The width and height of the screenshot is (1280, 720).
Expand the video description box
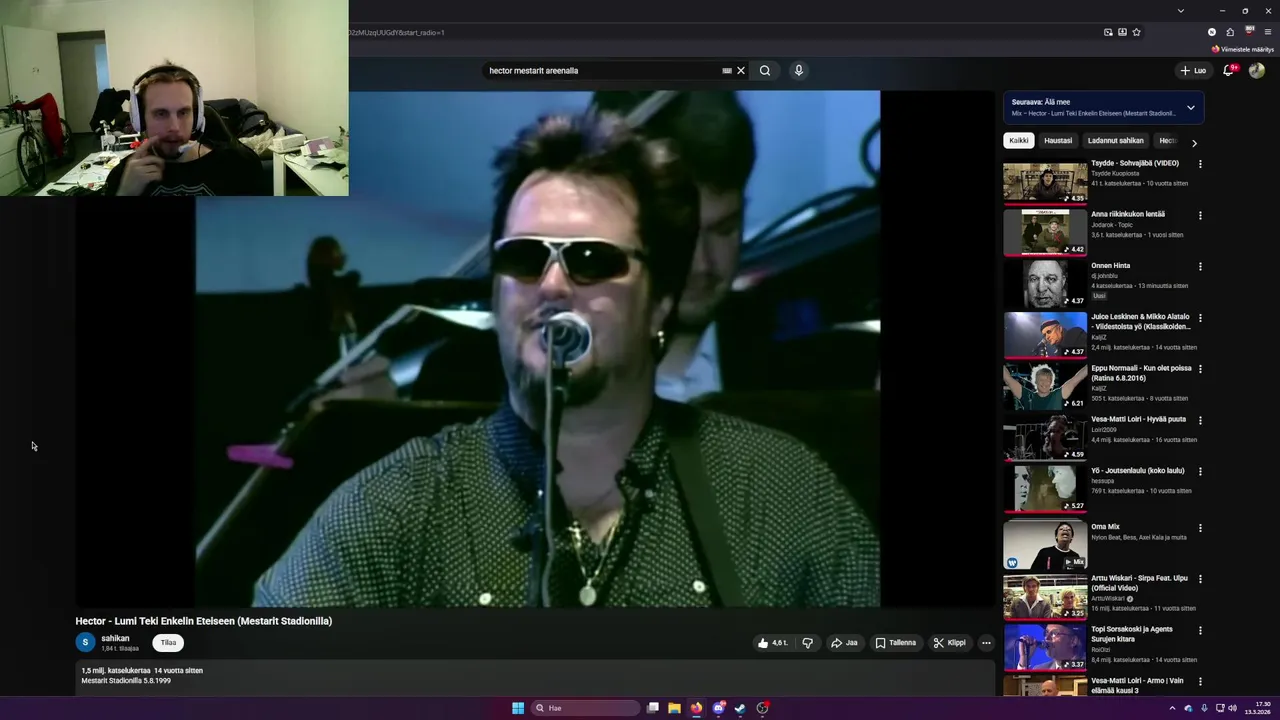pyautogui.click(x=535, y=677)
